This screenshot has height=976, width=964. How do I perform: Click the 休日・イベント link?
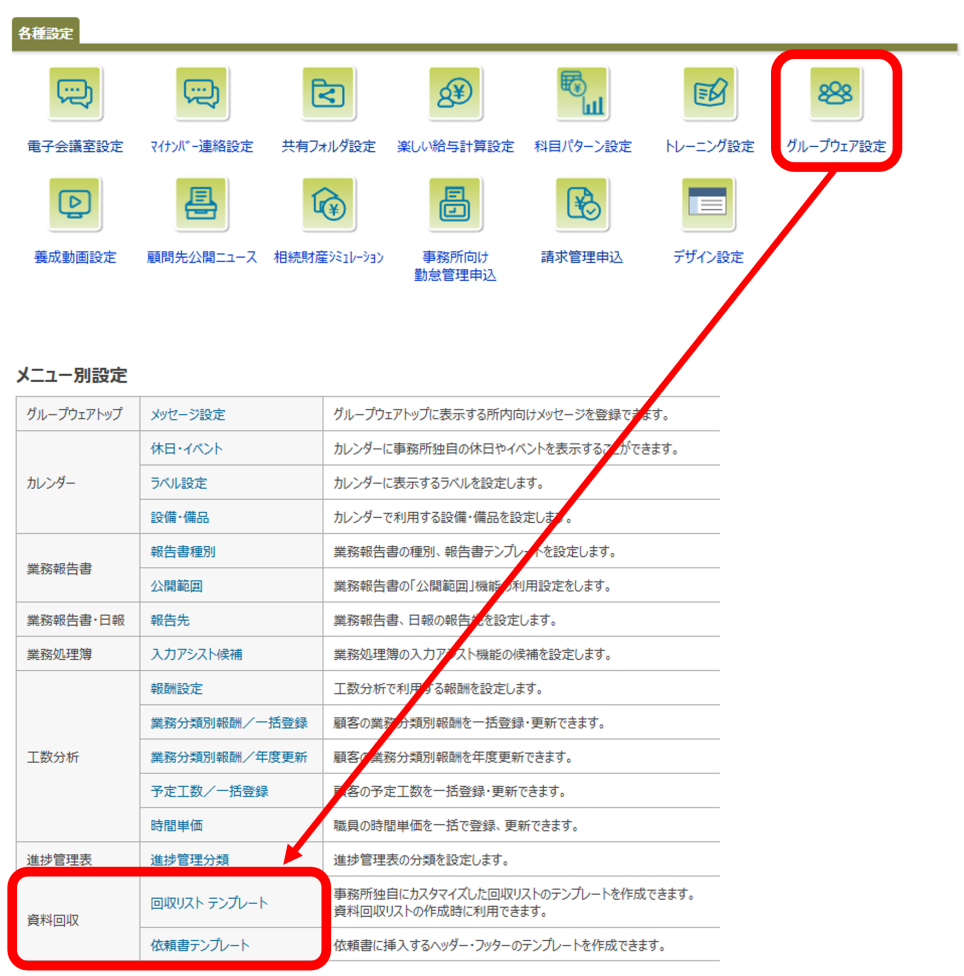[x=186, y=449]
